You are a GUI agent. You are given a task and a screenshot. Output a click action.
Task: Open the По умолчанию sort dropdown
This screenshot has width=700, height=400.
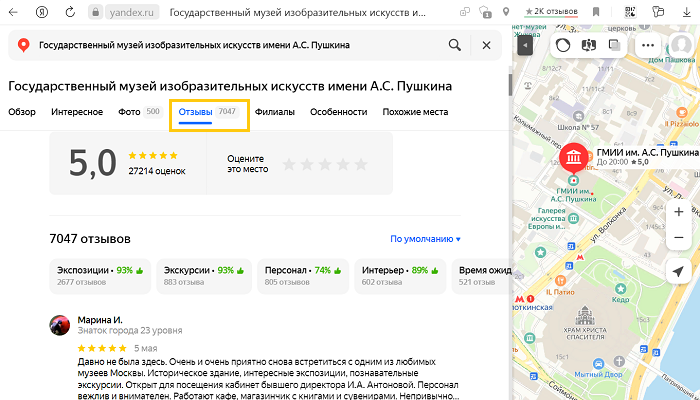tap(425, 239)
